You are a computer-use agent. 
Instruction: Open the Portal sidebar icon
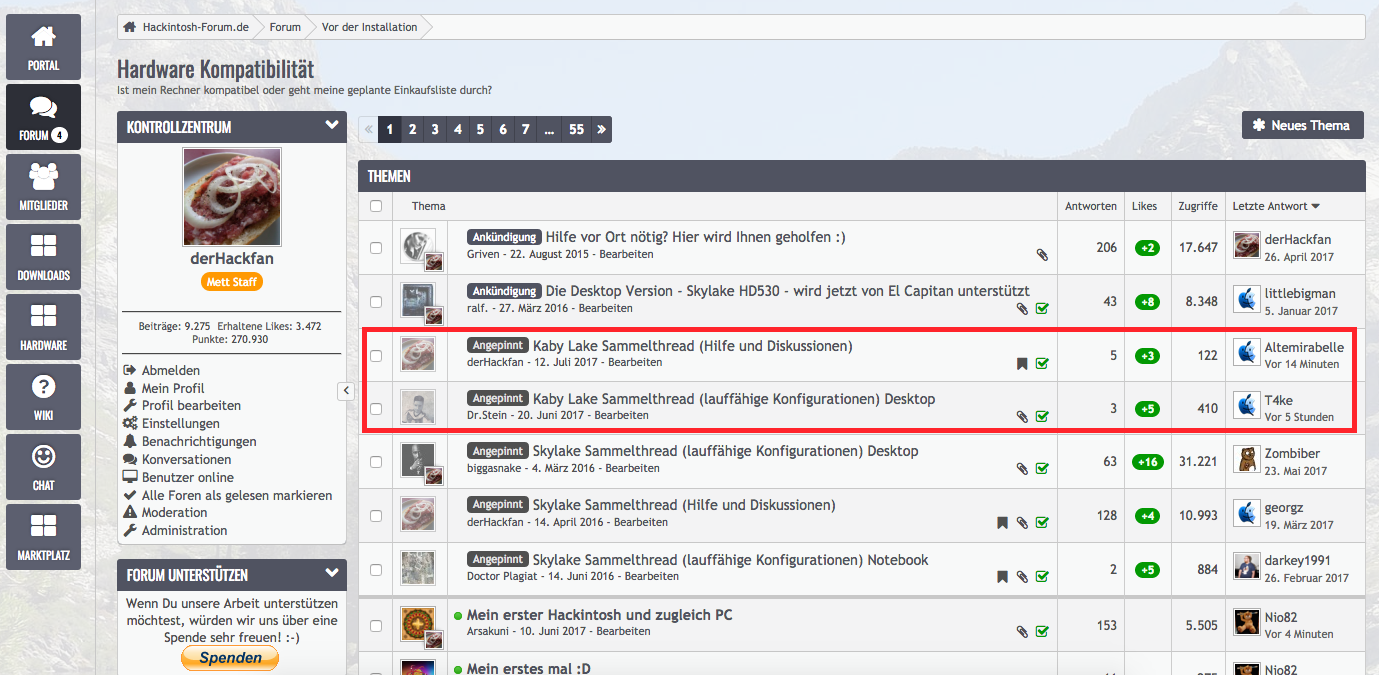[x=43, y=47]
